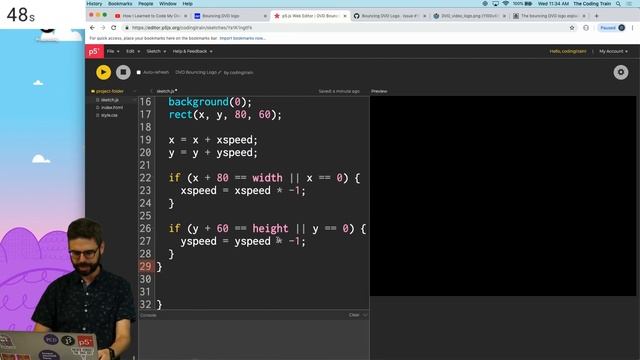
Task: Open the Window menu in the menu bar
Action: [x=168, y=4]
